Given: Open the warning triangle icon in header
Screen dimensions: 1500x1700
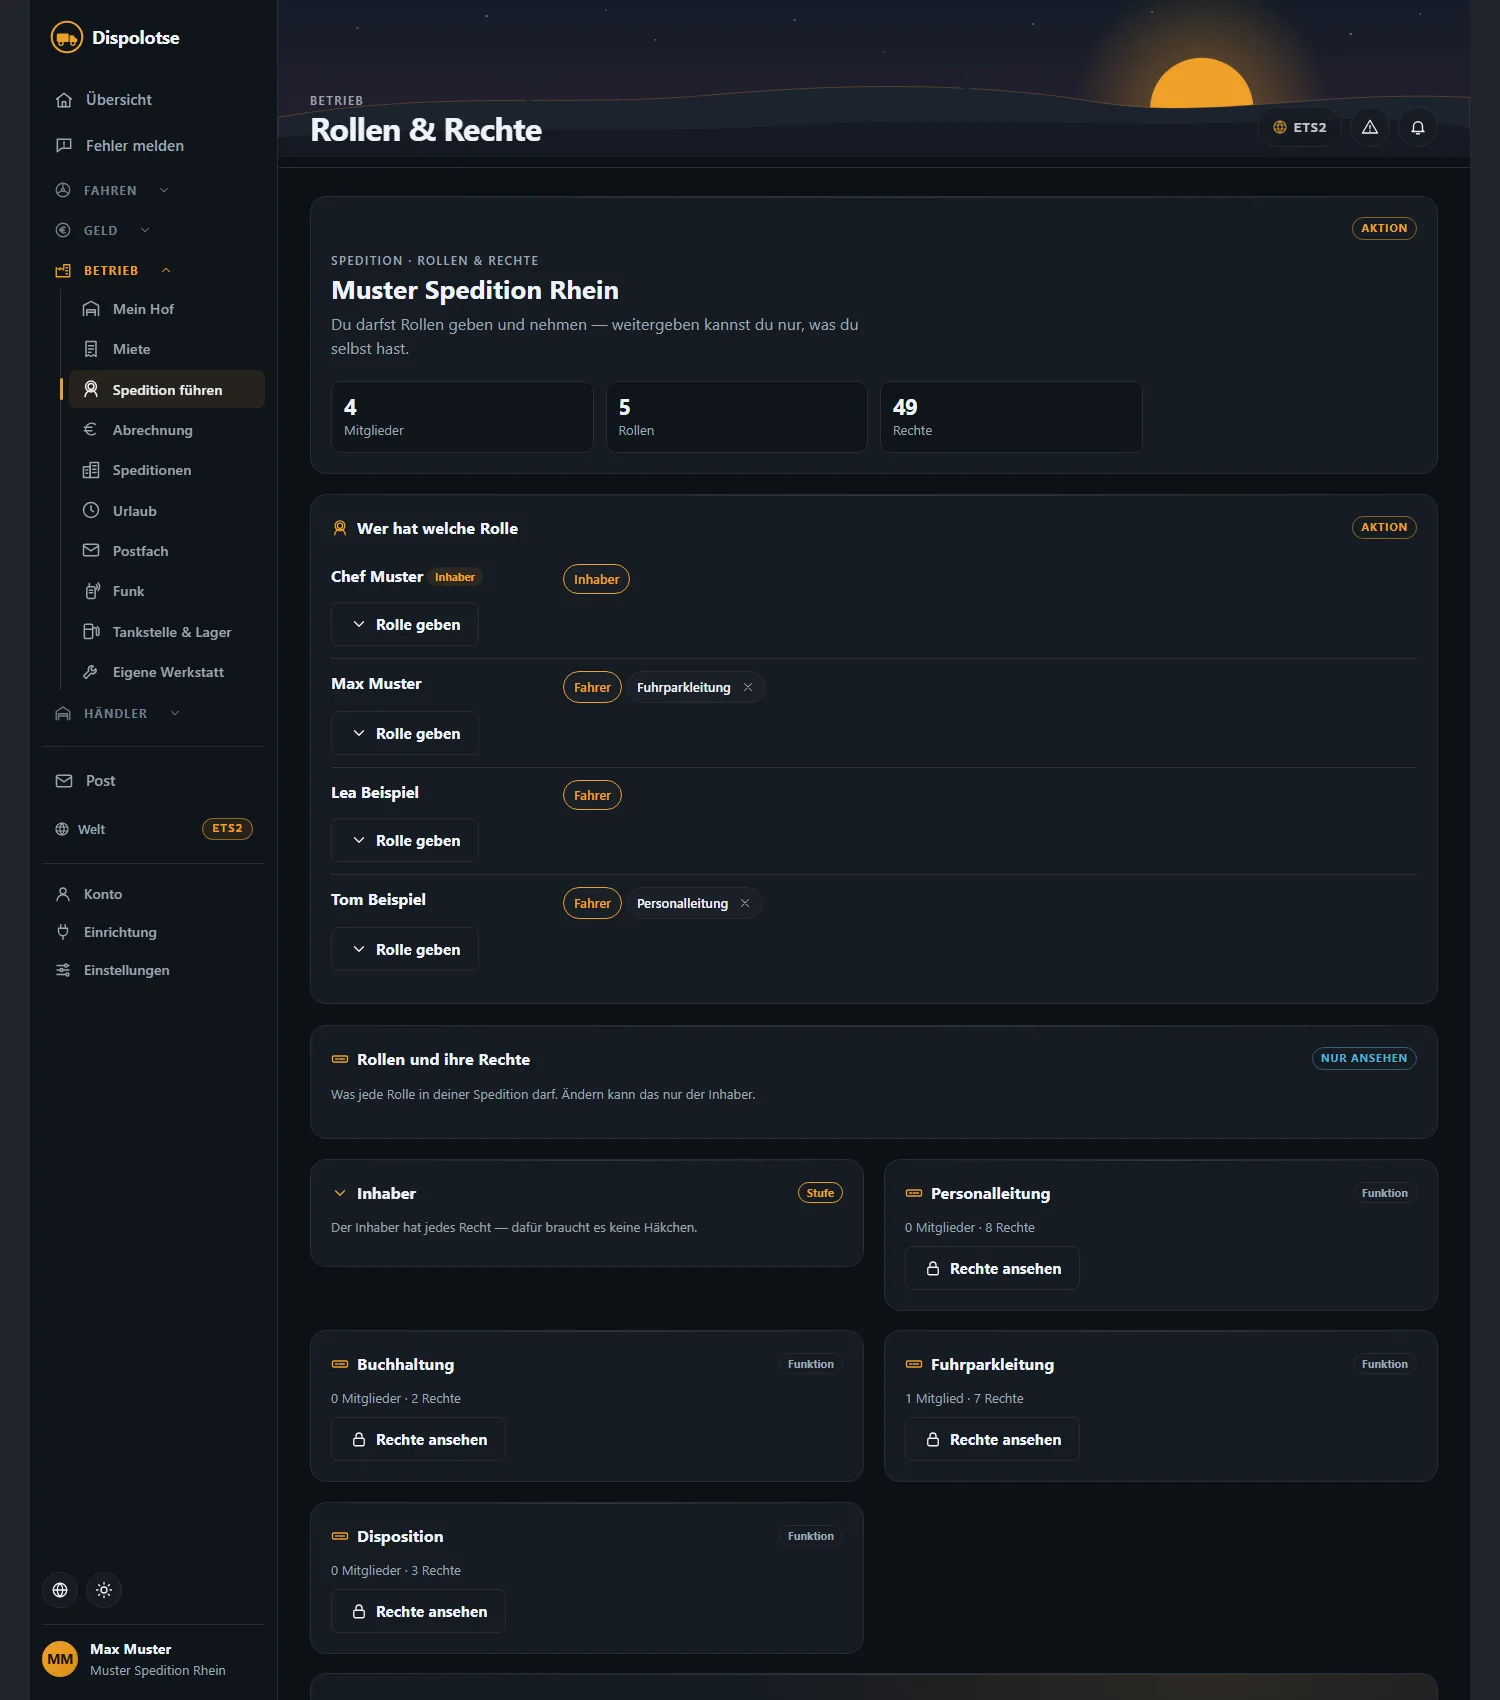Looking at the screenshot, I should (1370, 128).
